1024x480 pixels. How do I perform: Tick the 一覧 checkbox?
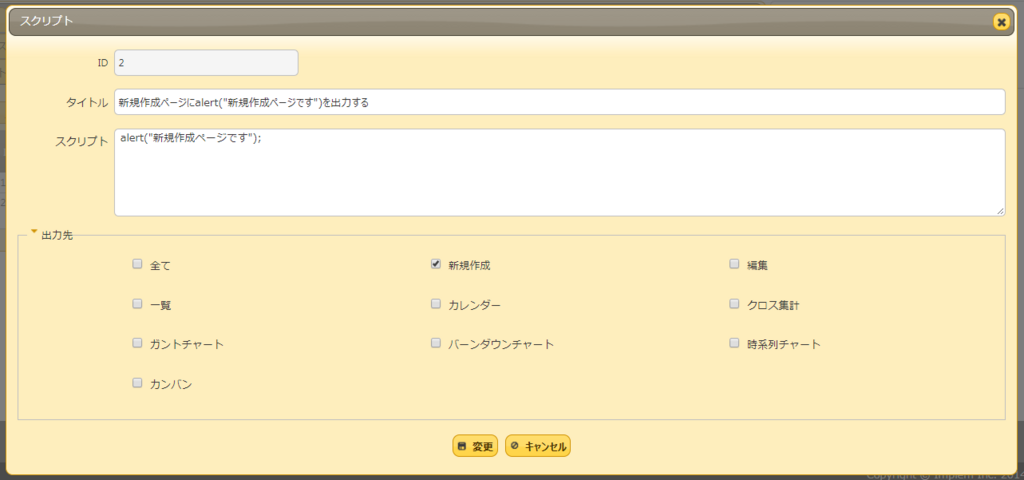[137, 304]
